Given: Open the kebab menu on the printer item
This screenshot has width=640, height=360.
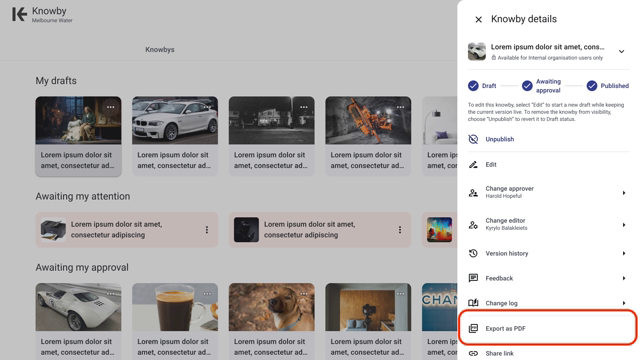Looking at the screenshot, I should (207, 230).
